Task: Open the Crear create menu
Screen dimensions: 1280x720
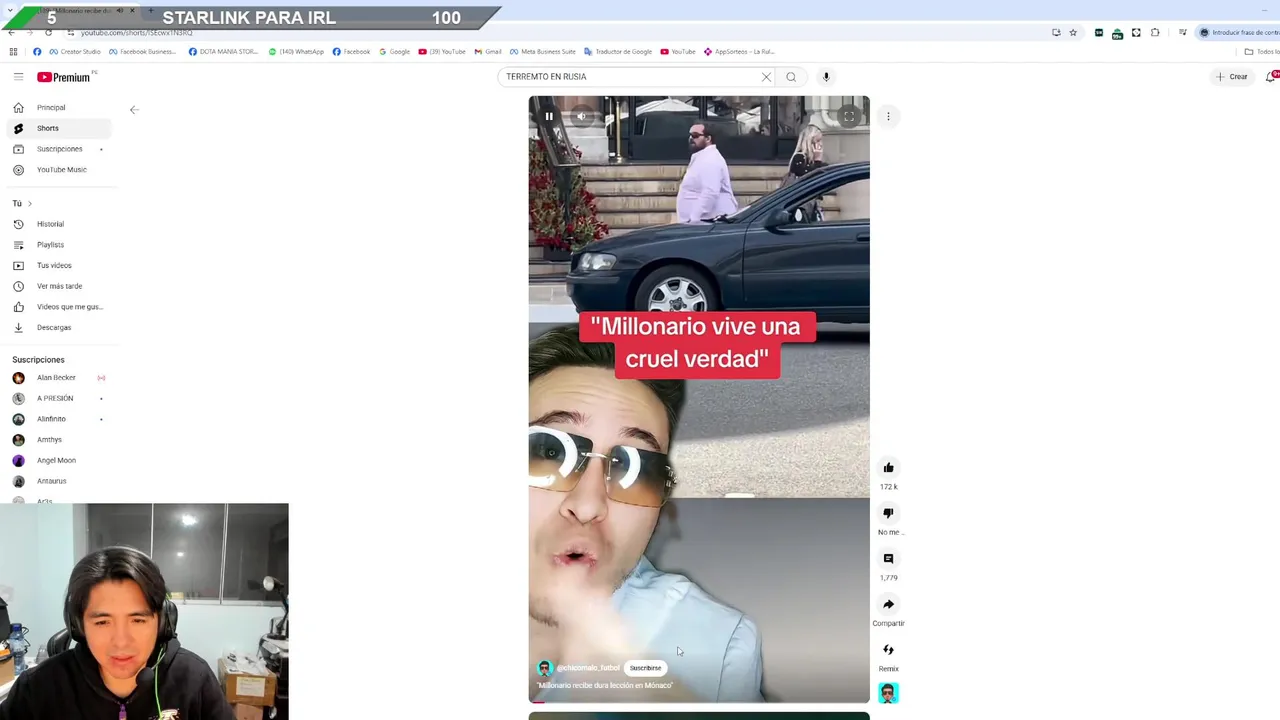Action: point(1231,77)
